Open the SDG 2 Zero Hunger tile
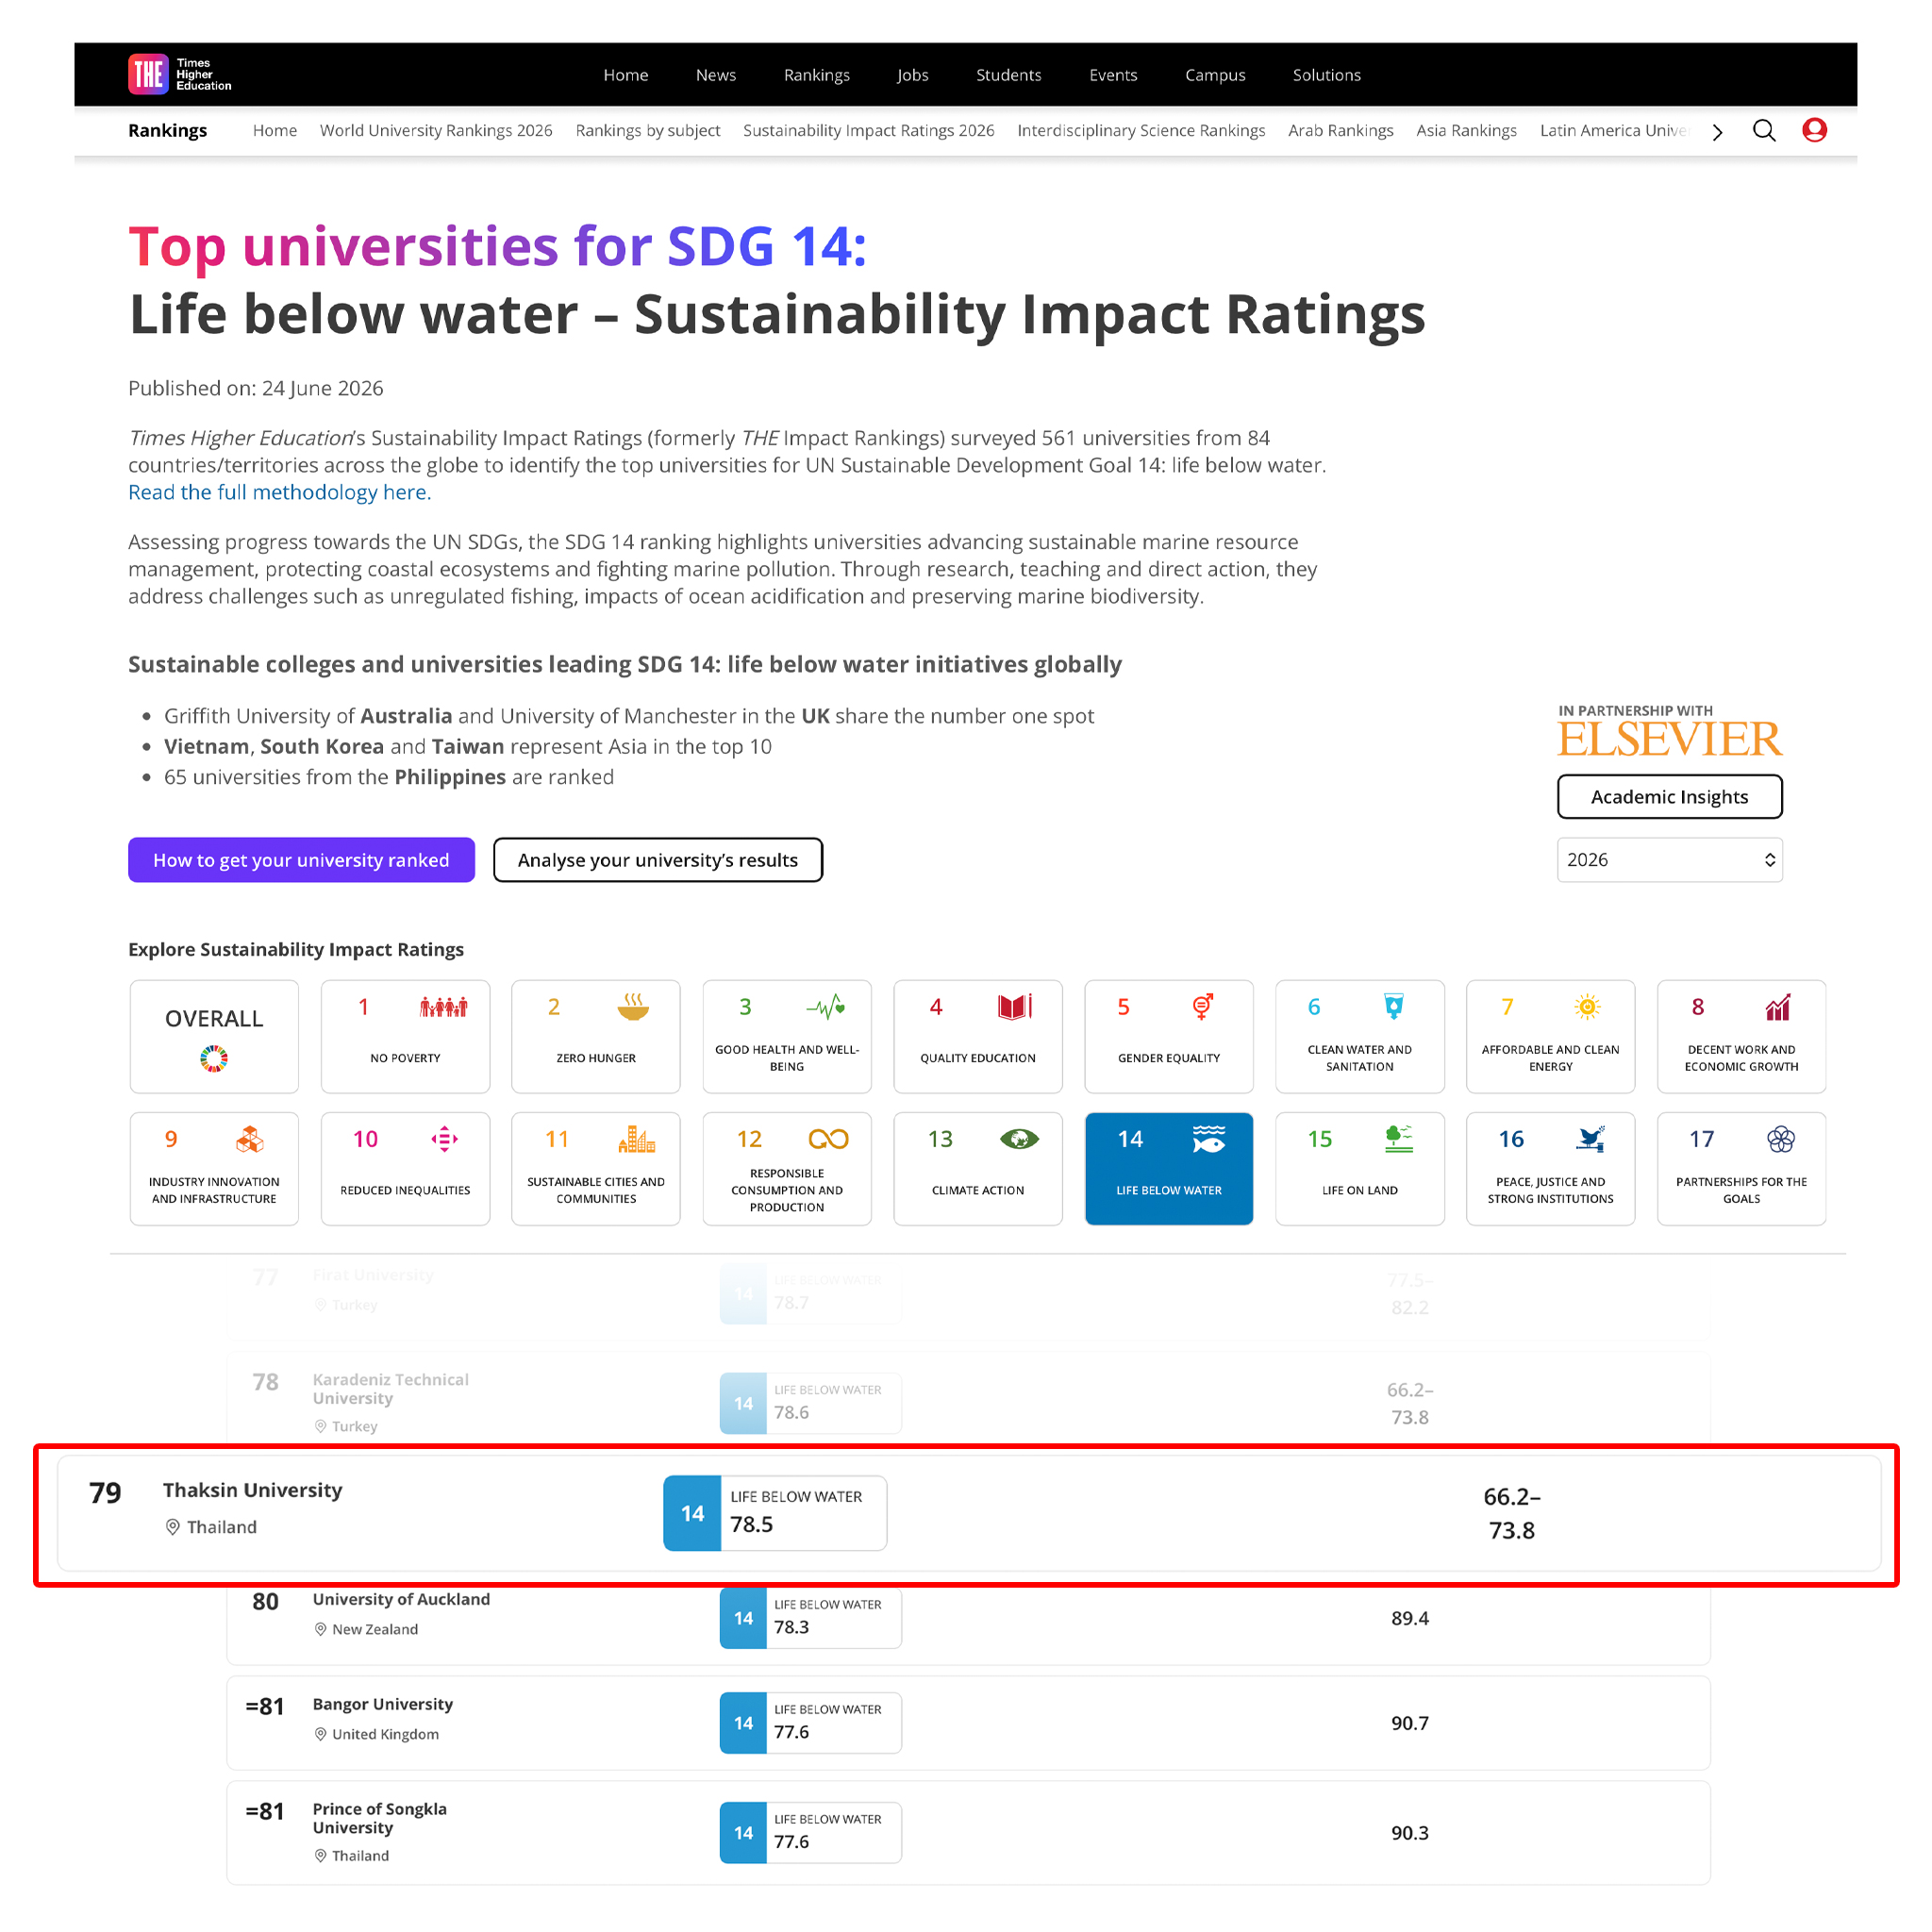The width and height of the screenshot is (1932, 1932). point(596,1036)
